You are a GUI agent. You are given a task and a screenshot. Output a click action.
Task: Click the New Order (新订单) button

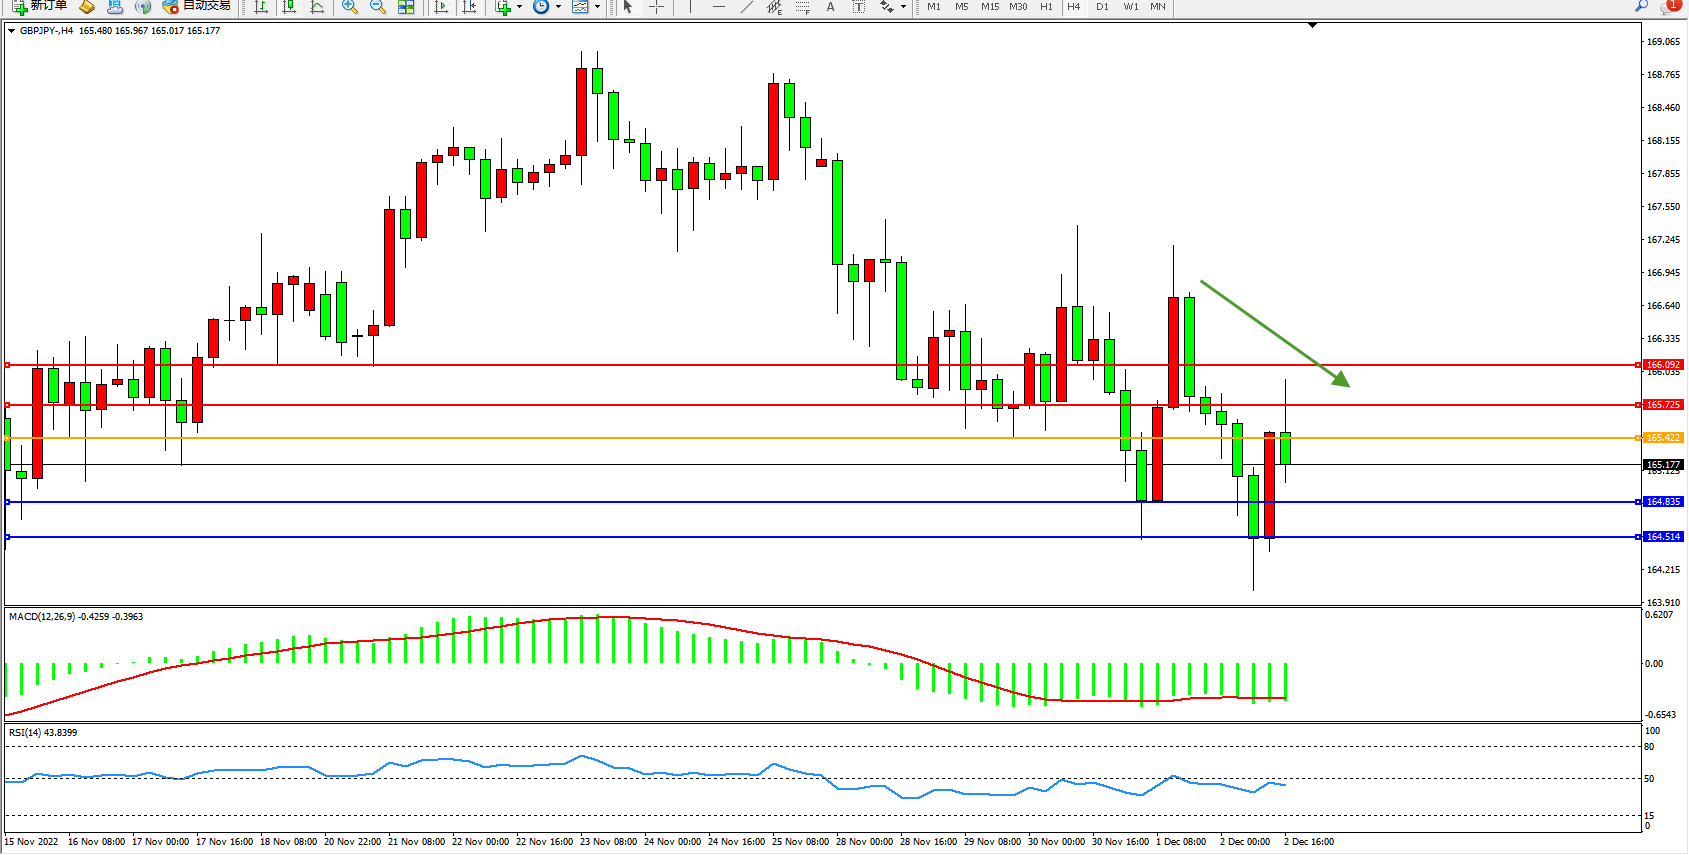(40, 6)
